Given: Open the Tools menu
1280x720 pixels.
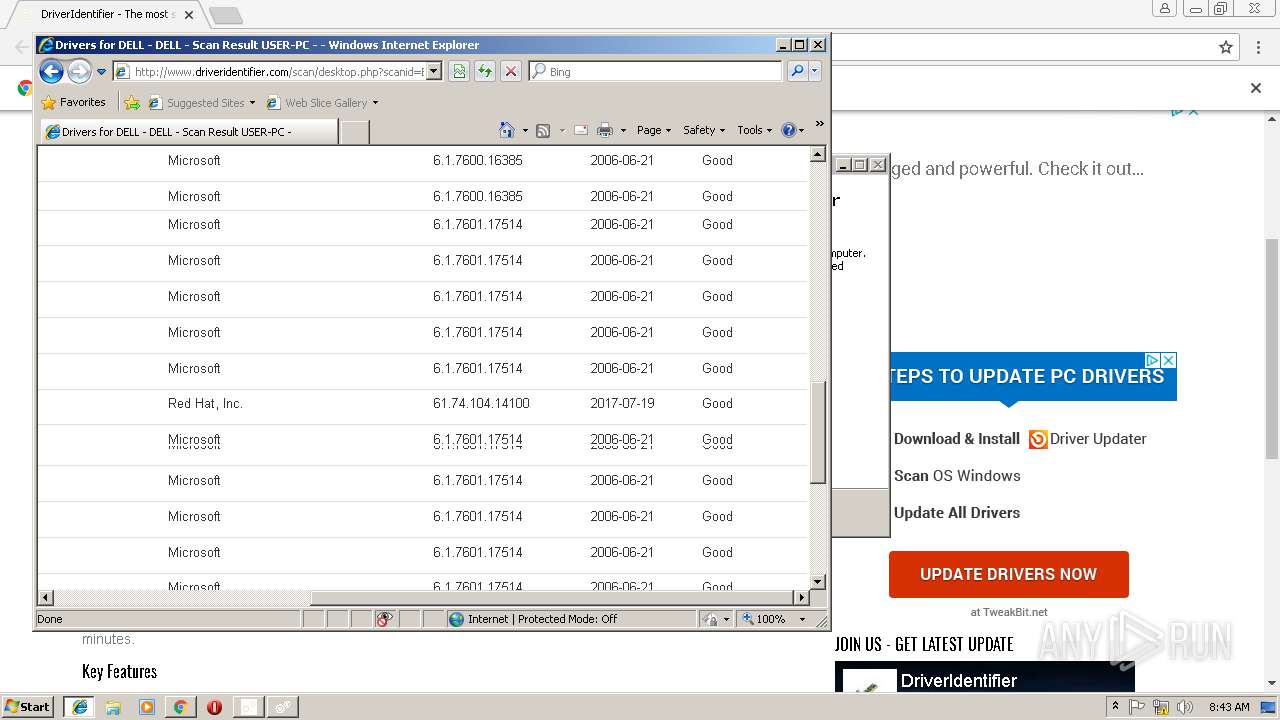Looking at the screenshot, I should (754, 130).
